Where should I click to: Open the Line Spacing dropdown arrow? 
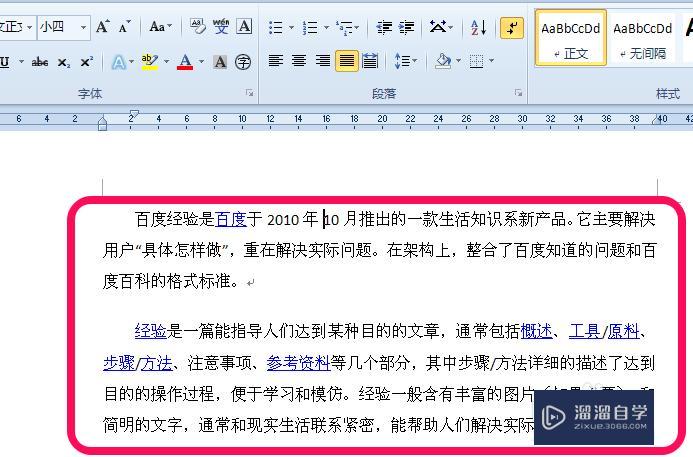coord(415,61)
